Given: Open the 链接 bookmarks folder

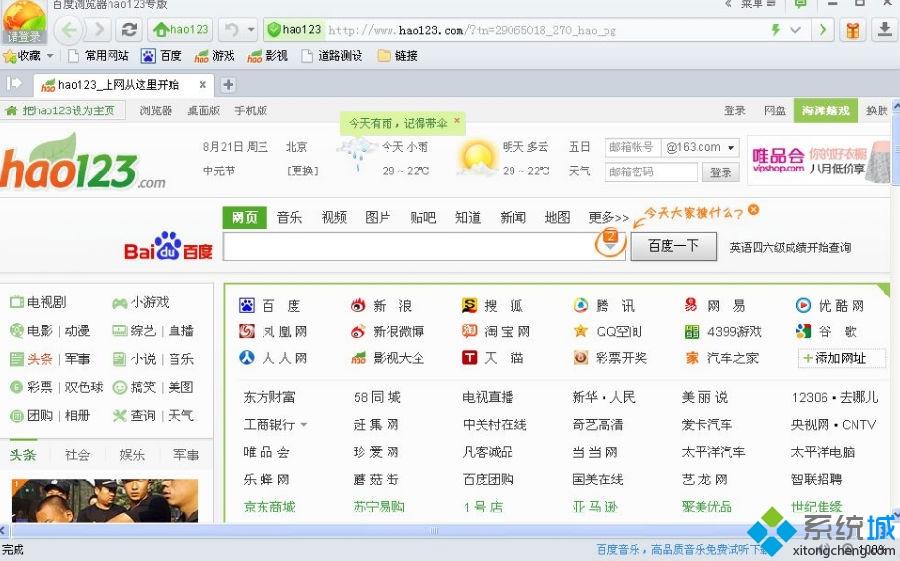Looking at the screenshot, I should point(398,56).
